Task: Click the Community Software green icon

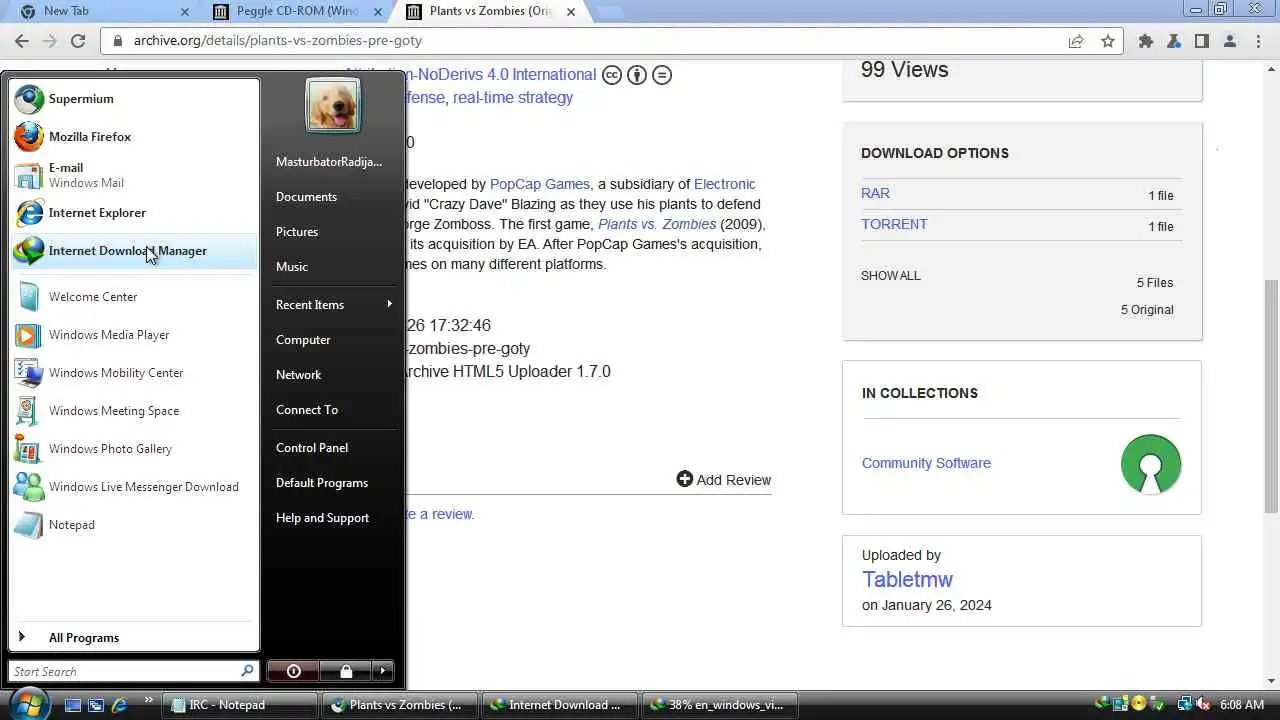Action: [x=1151, y=464]
